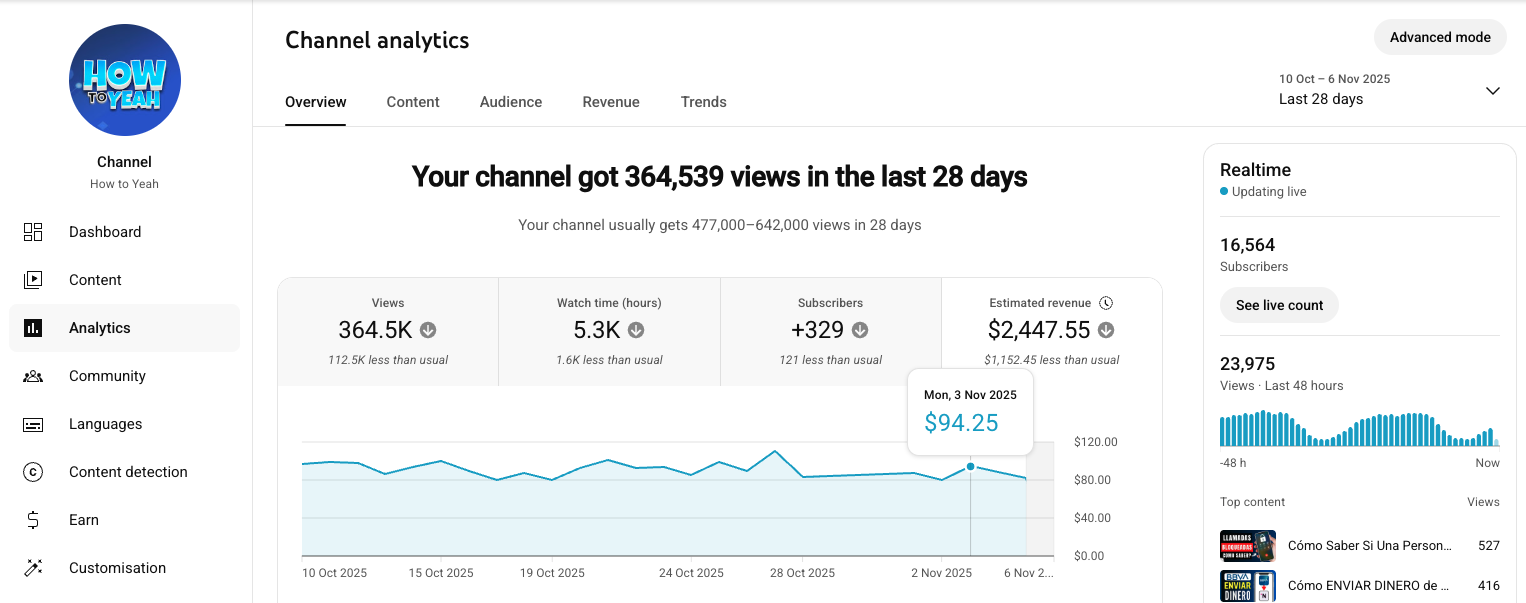1526x603 pixels.
Task: Open Dashboard from the sidebar menu
Action: tap(124, 232)
